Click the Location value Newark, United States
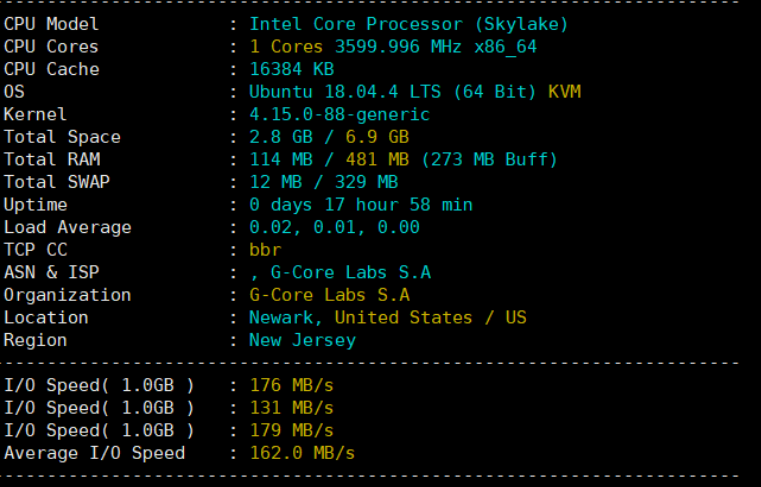 360,317
